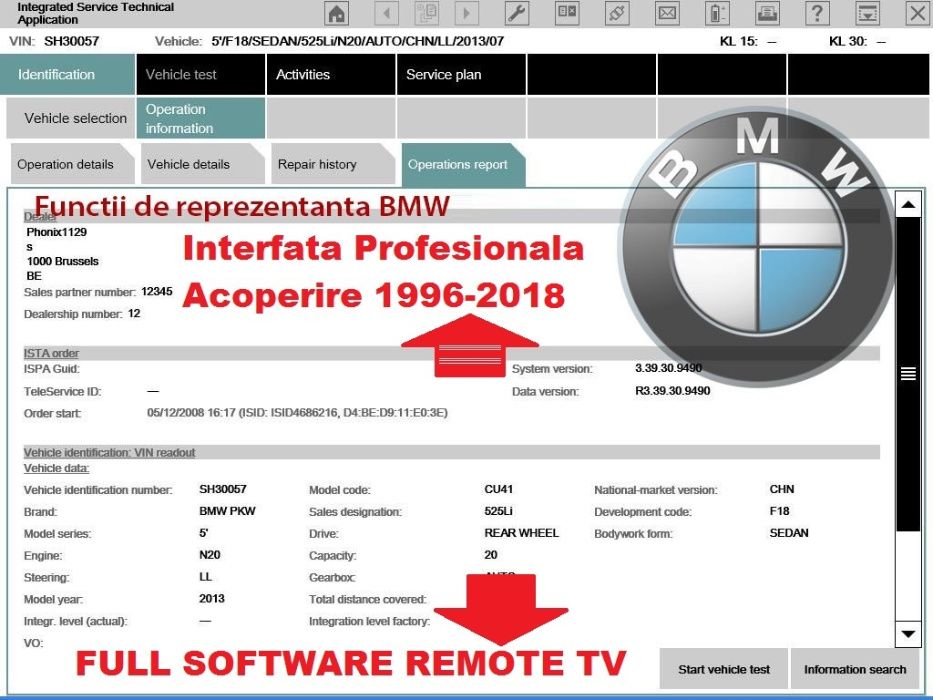Image resolution: width=933 pixels, height=700 pixels.
Task: Click the Capacity value 20
Action: (491, 555)
